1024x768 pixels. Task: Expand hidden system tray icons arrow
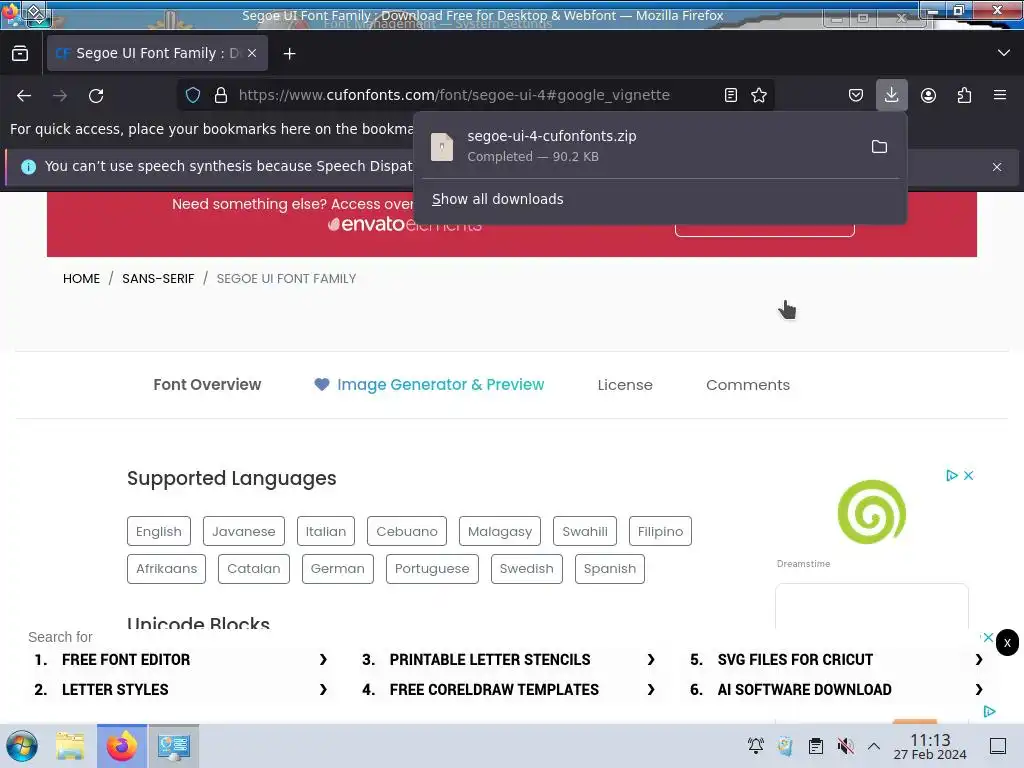(x=874, y=746)
